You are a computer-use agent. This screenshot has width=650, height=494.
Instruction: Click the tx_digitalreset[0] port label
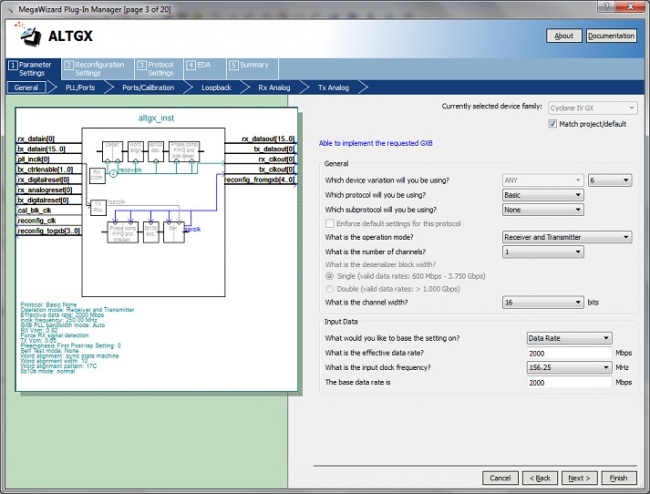[x=43, y=200]
